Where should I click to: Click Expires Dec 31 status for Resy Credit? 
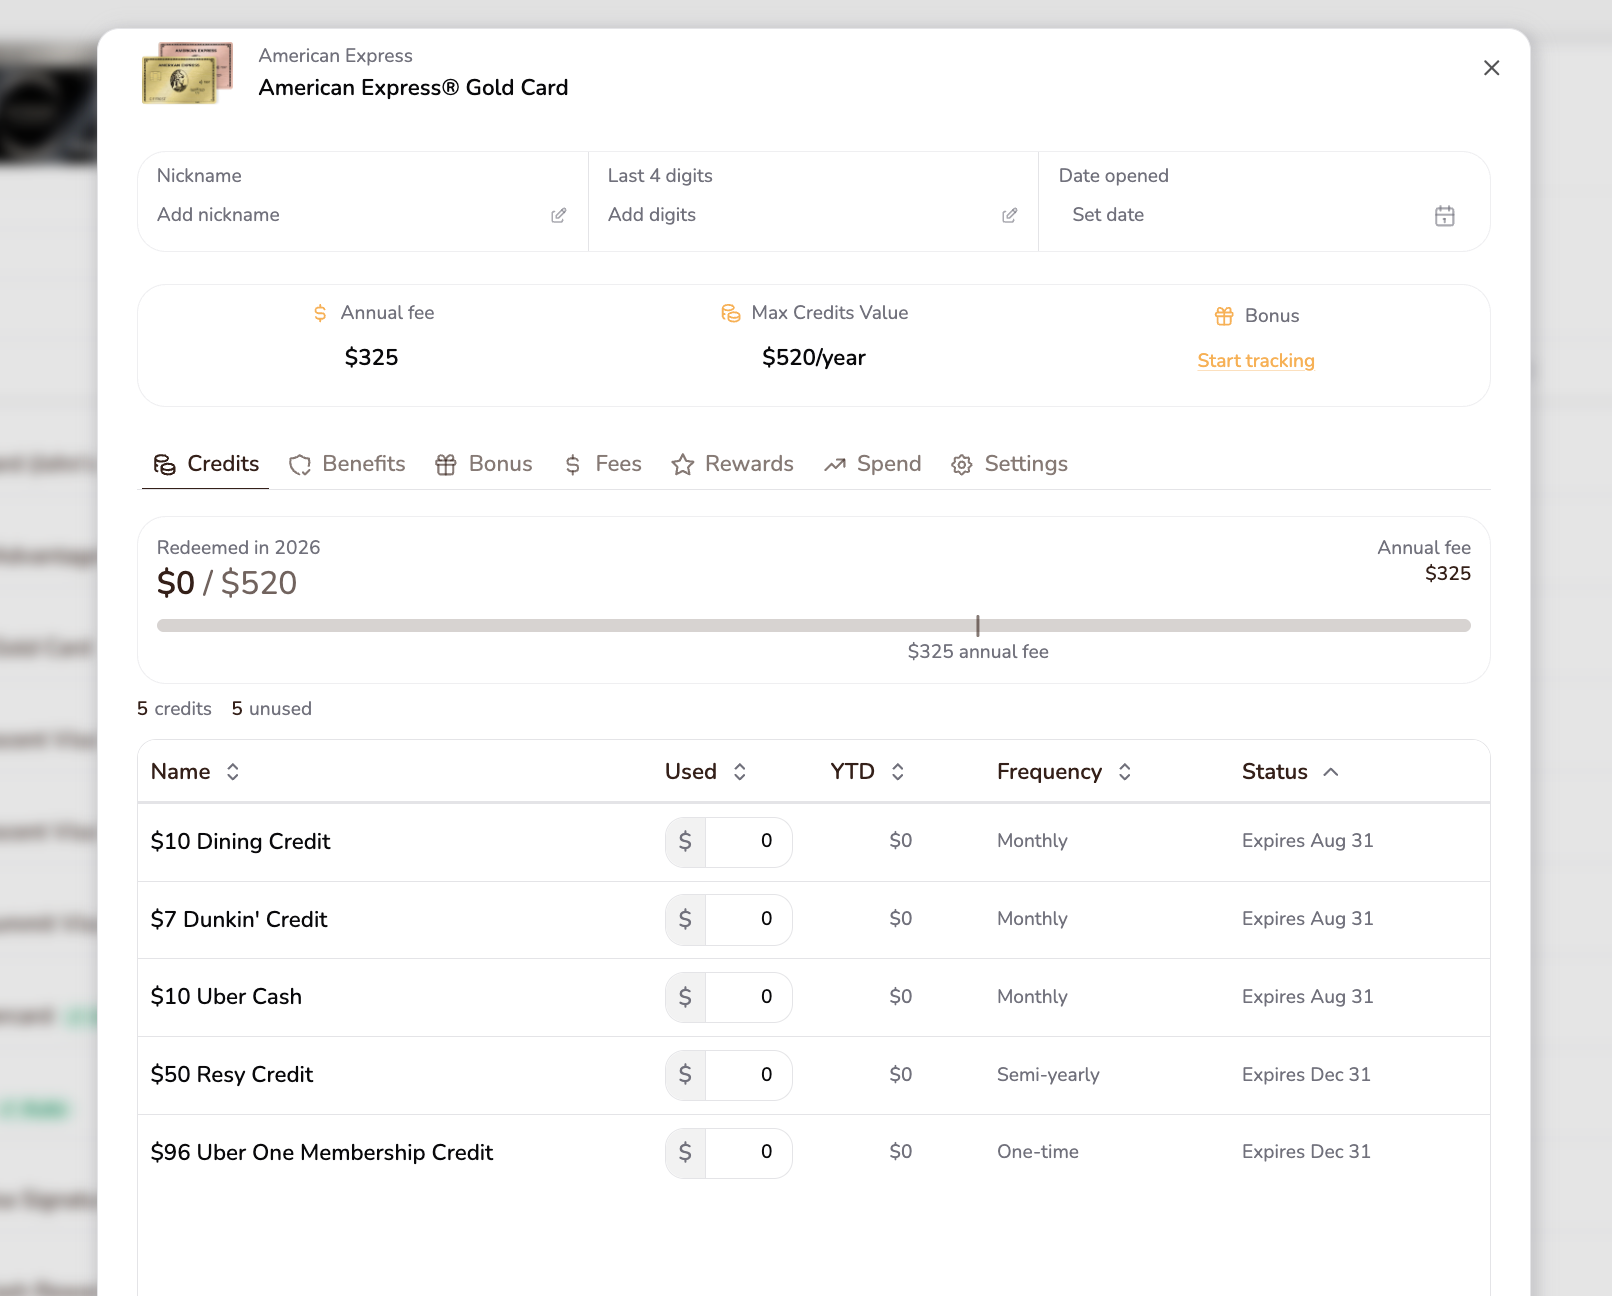point(1306,1075)
